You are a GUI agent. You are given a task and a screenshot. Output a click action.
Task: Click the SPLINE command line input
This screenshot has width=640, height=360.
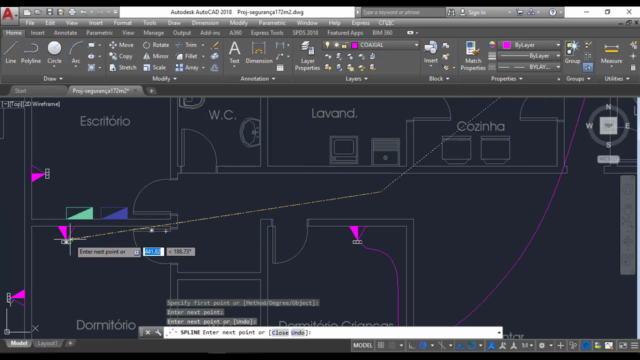pos(333,333)
